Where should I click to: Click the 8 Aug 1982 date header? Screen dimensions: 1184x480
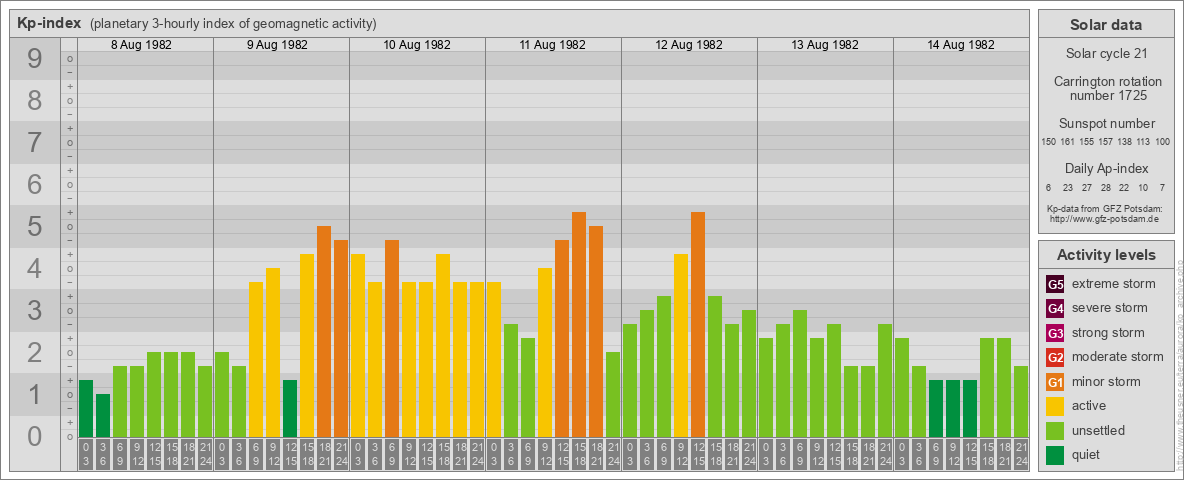click(x=141, y=45)
